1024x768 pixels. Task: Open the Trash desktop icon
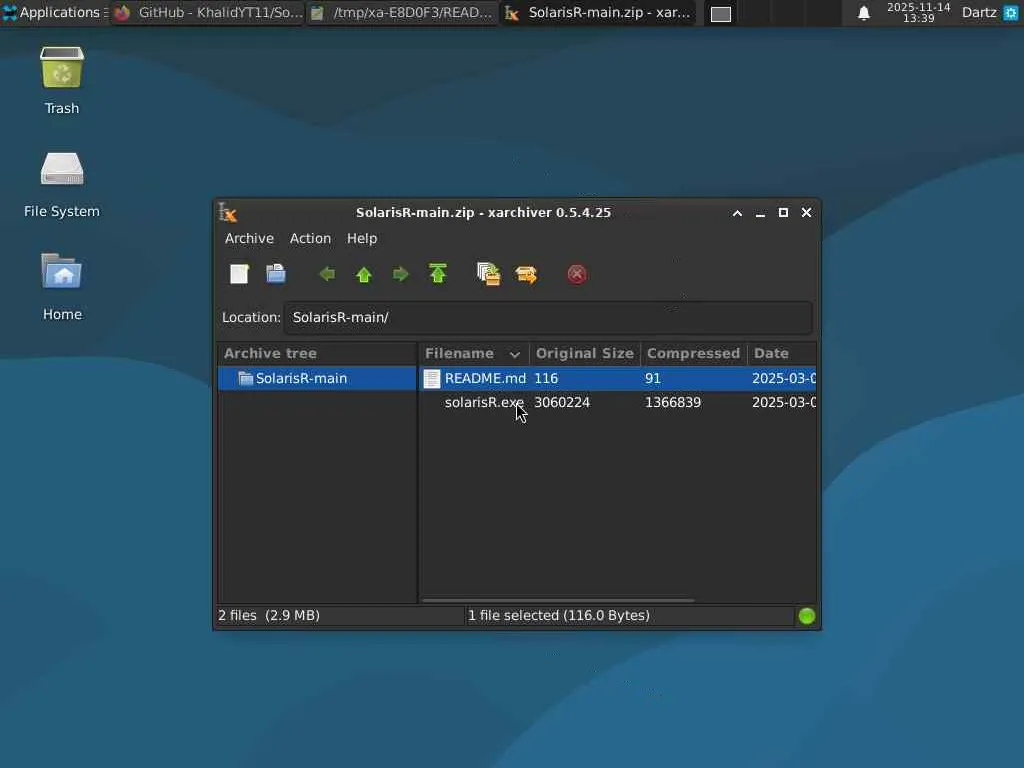pos(62,80)
